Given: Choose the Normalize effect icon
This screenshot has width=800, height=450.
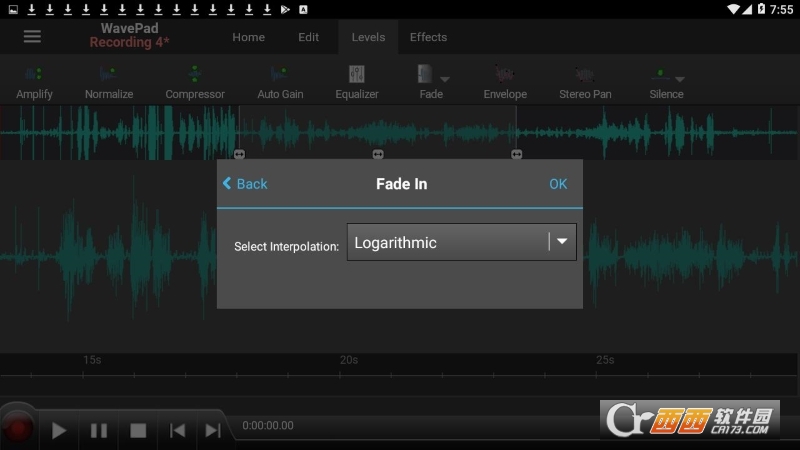Looking at the screenshot, I should [x=109, y=82].
